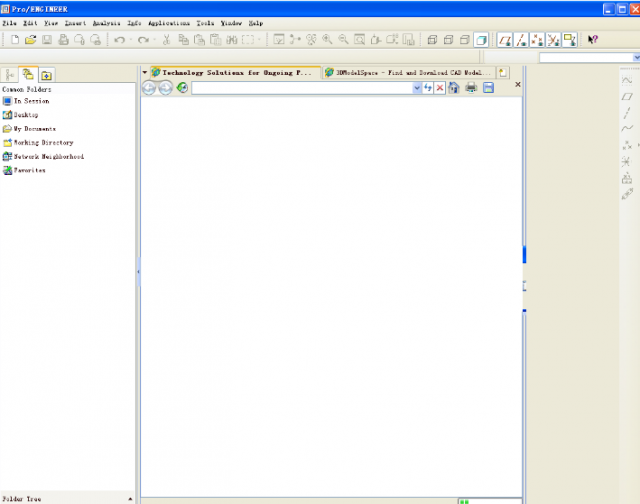The image size is (640, 504).
Task: Open the browser tab list arrow
Action: coord(144,73)
